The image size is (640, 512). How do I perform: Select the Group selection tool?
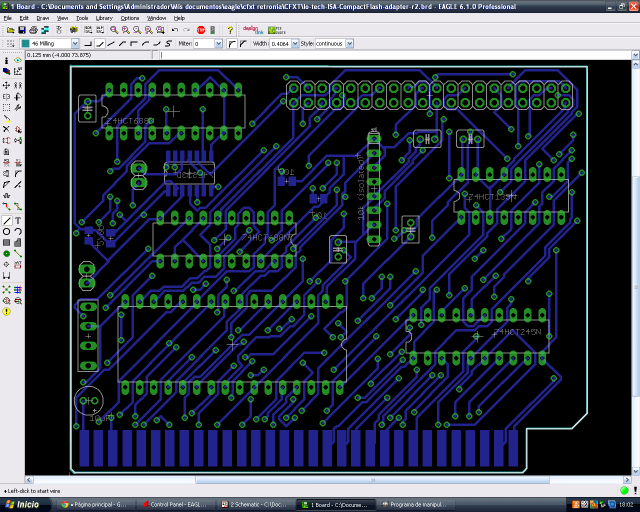coord(6,108)
